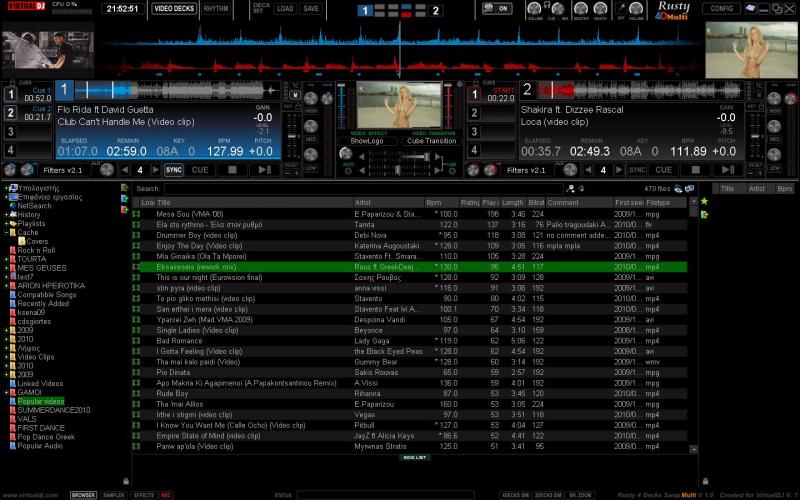800x500 pixels.
Task: Adjust deck 1 MID EQ knob
Action: [x=311, y=127]
